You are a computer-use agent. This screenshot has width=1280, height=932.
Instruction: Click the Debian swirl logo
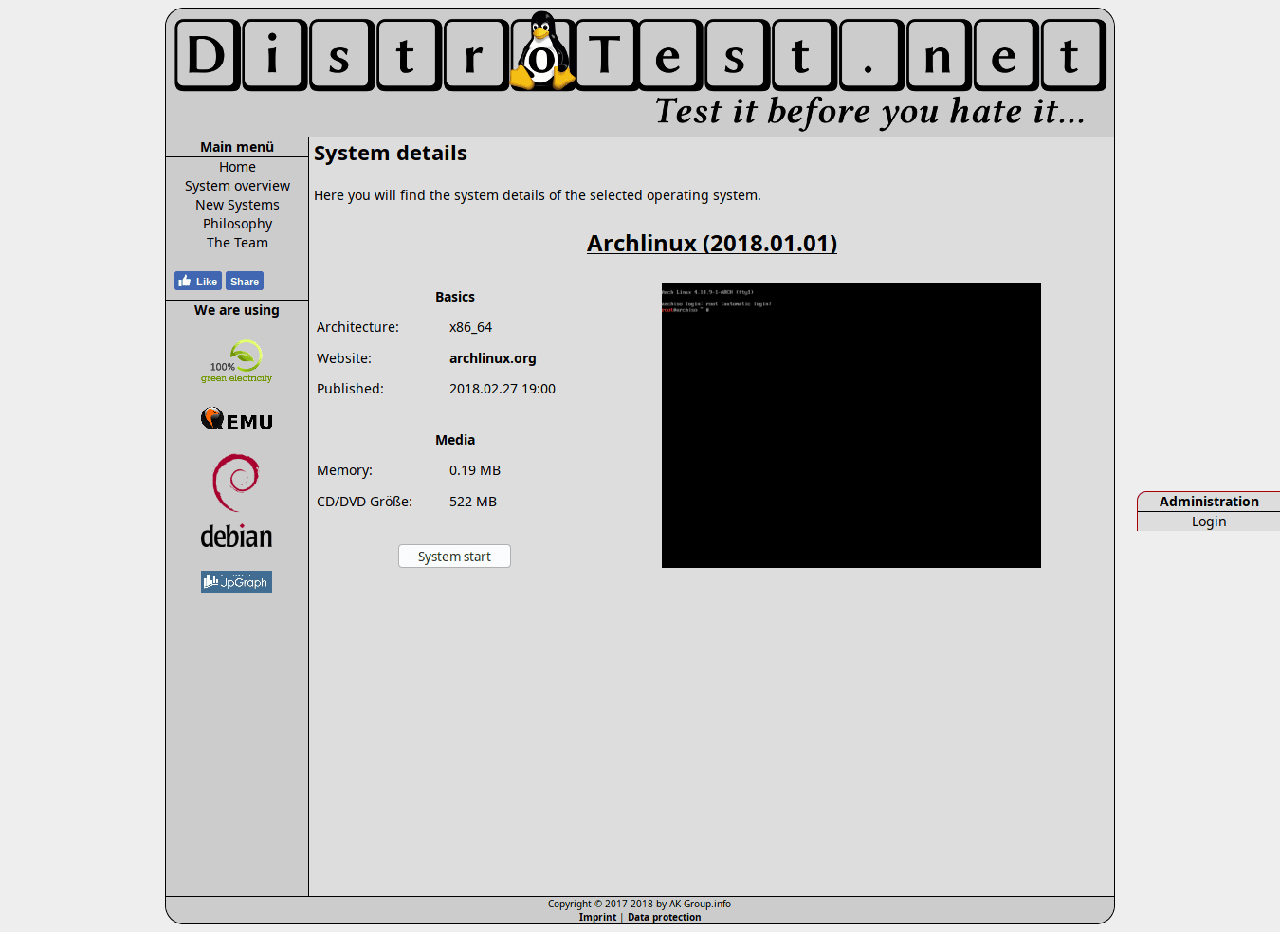236,500
